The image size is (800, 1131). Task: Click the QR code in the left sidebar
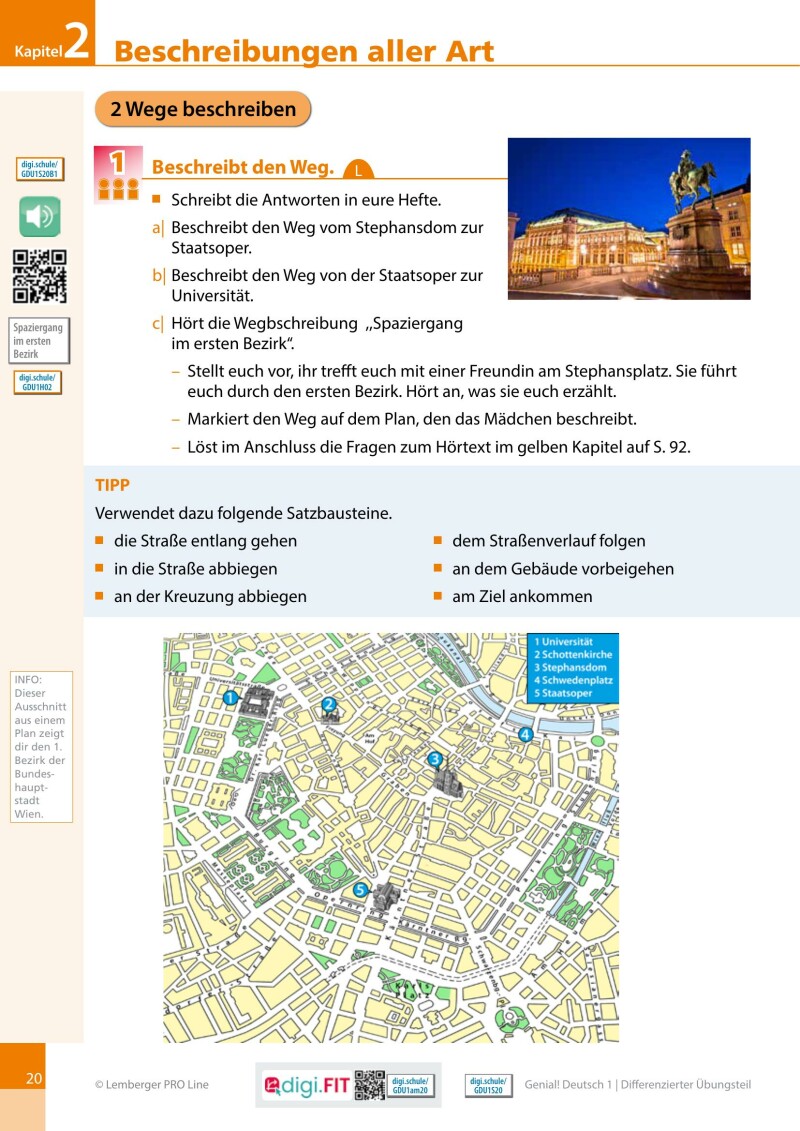(40, 276)
